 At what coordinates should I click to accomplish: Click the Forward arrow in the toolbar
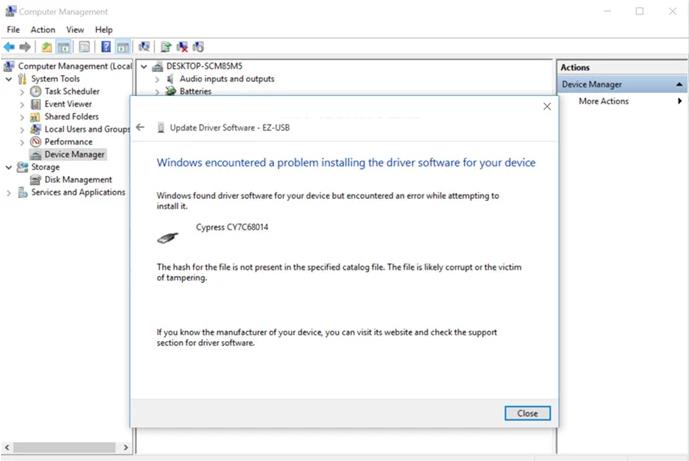point(25,47)
